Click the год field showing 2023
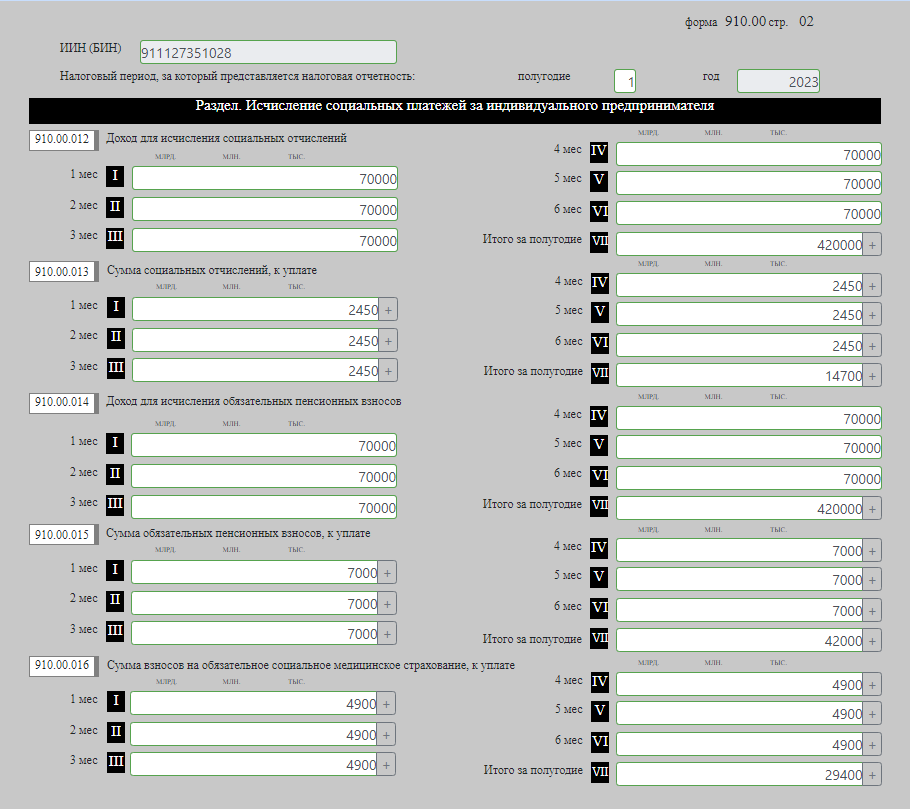Screen dimensions: 910x809 tap(777, 82)
